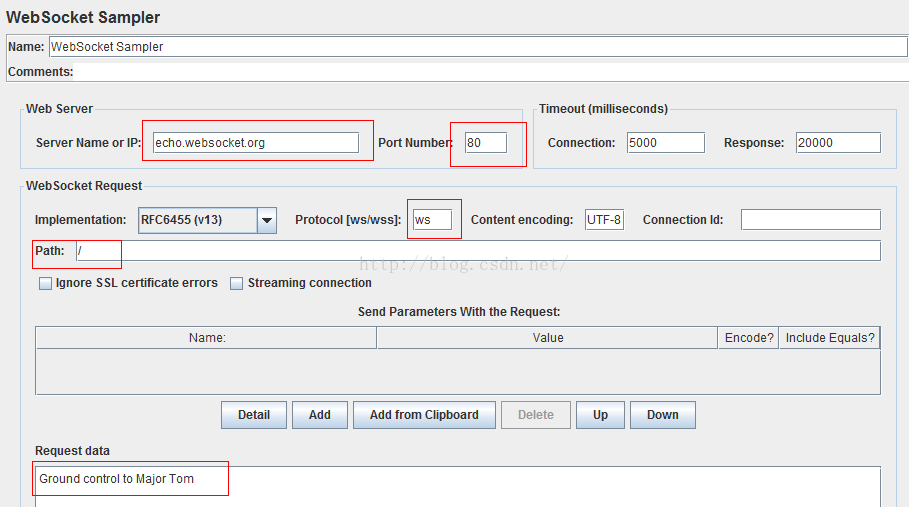This screenshot has width=909, height=507.
Task: Toggle the Streaming connection checkbox
Action: 237,283
